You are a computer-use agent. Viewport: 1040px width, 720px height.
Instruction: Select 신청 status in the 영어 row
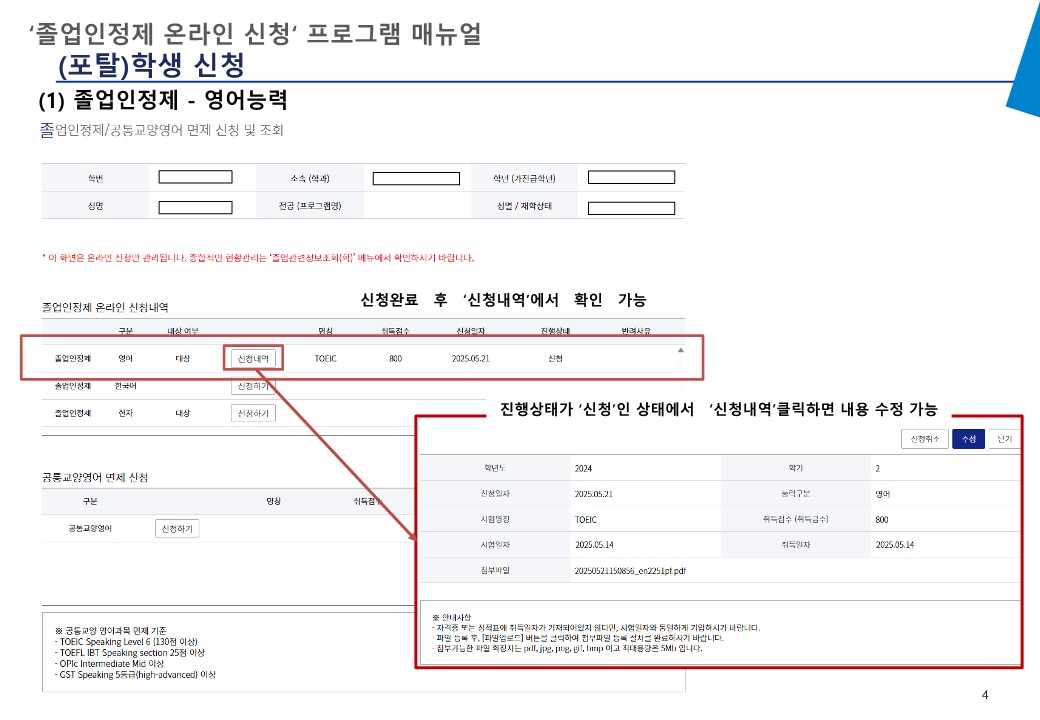[555, 359]
